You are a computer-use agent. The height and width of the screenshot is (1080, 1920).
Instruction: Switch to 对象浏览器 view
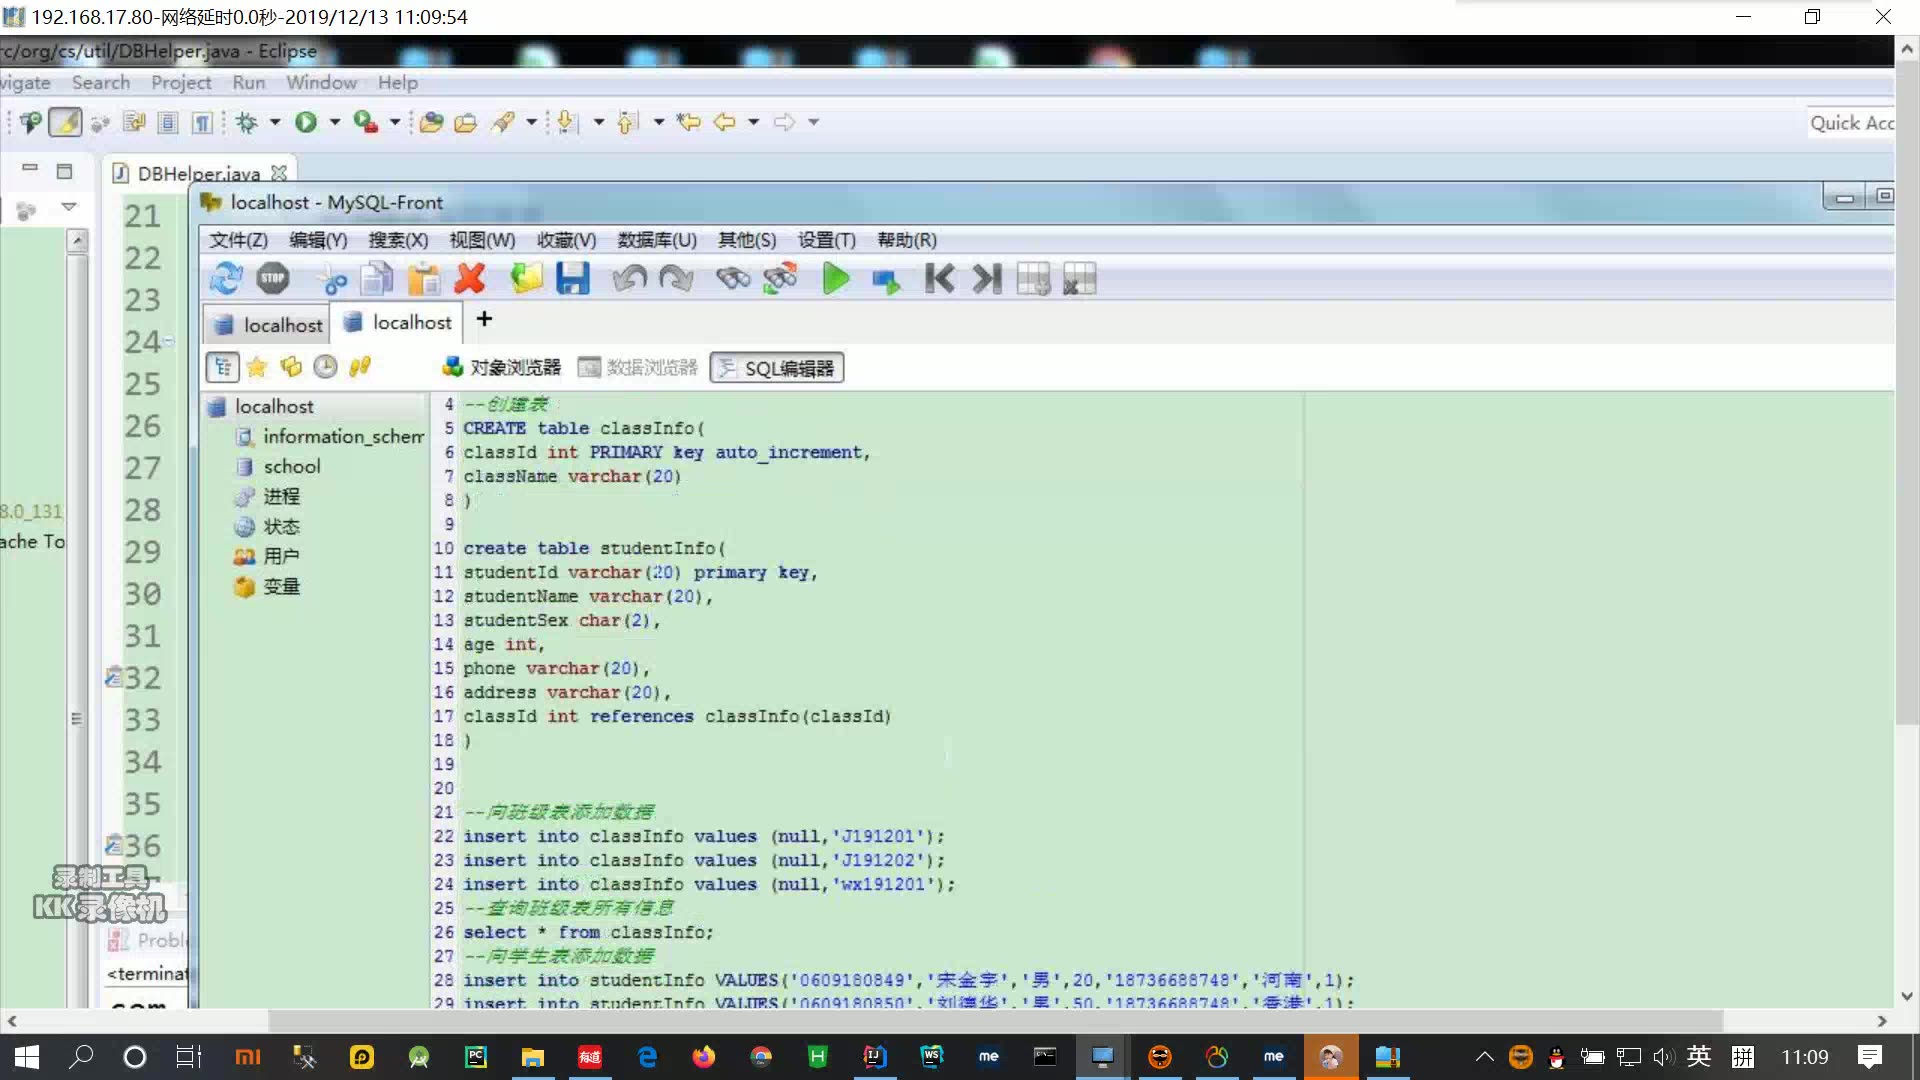click(x=502, y=368)
